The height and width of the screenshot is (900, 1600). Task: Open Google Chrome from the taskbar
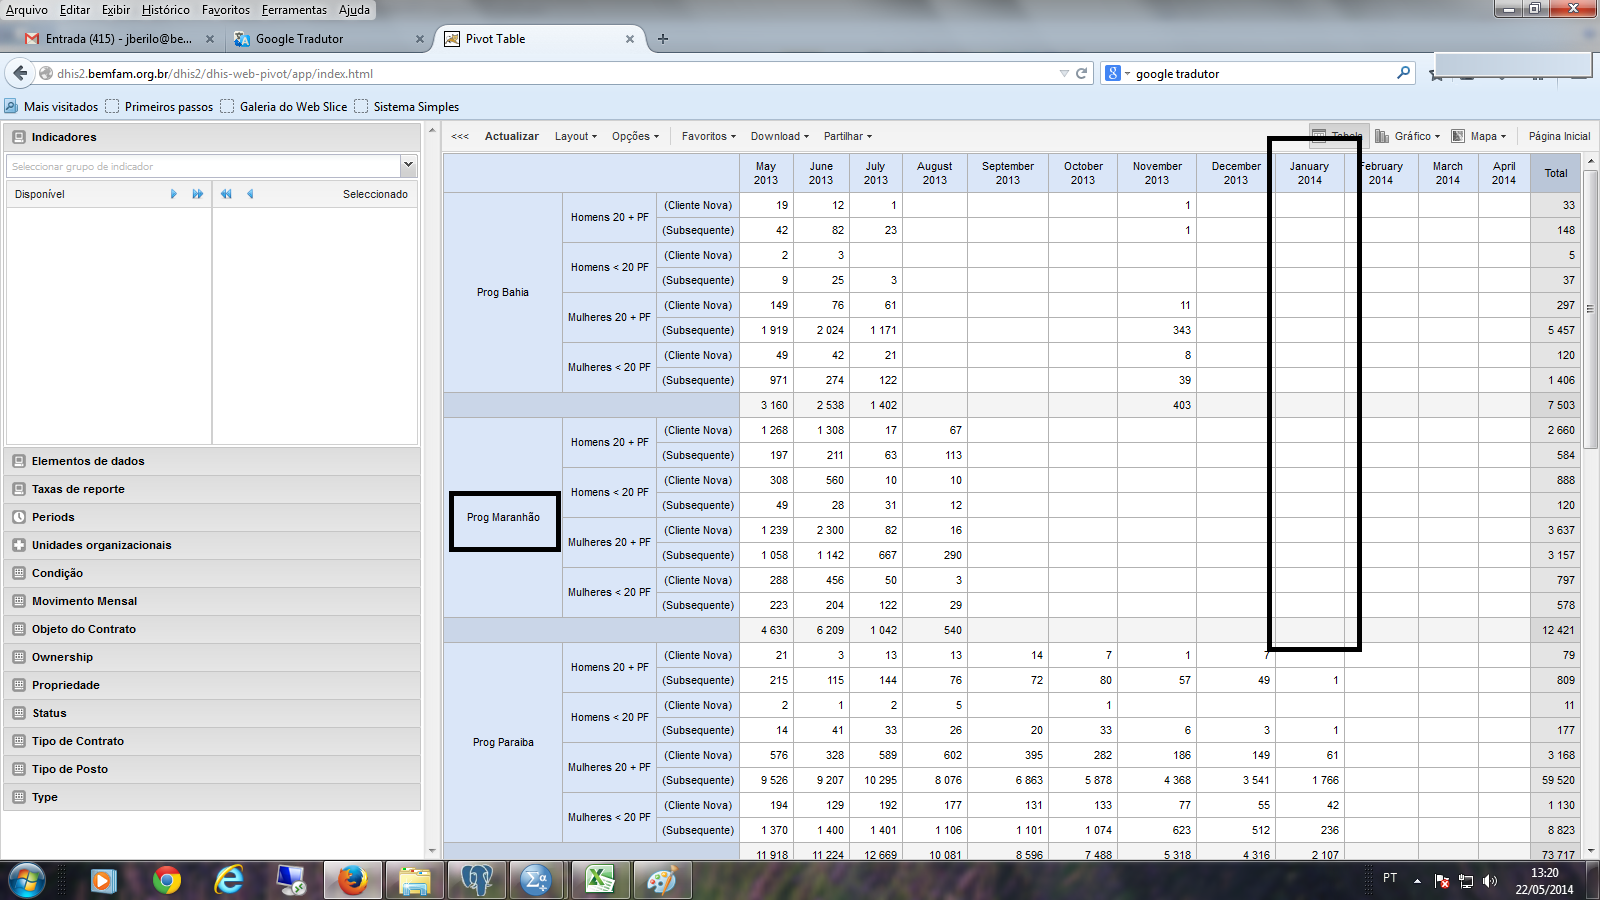(167, 880)
